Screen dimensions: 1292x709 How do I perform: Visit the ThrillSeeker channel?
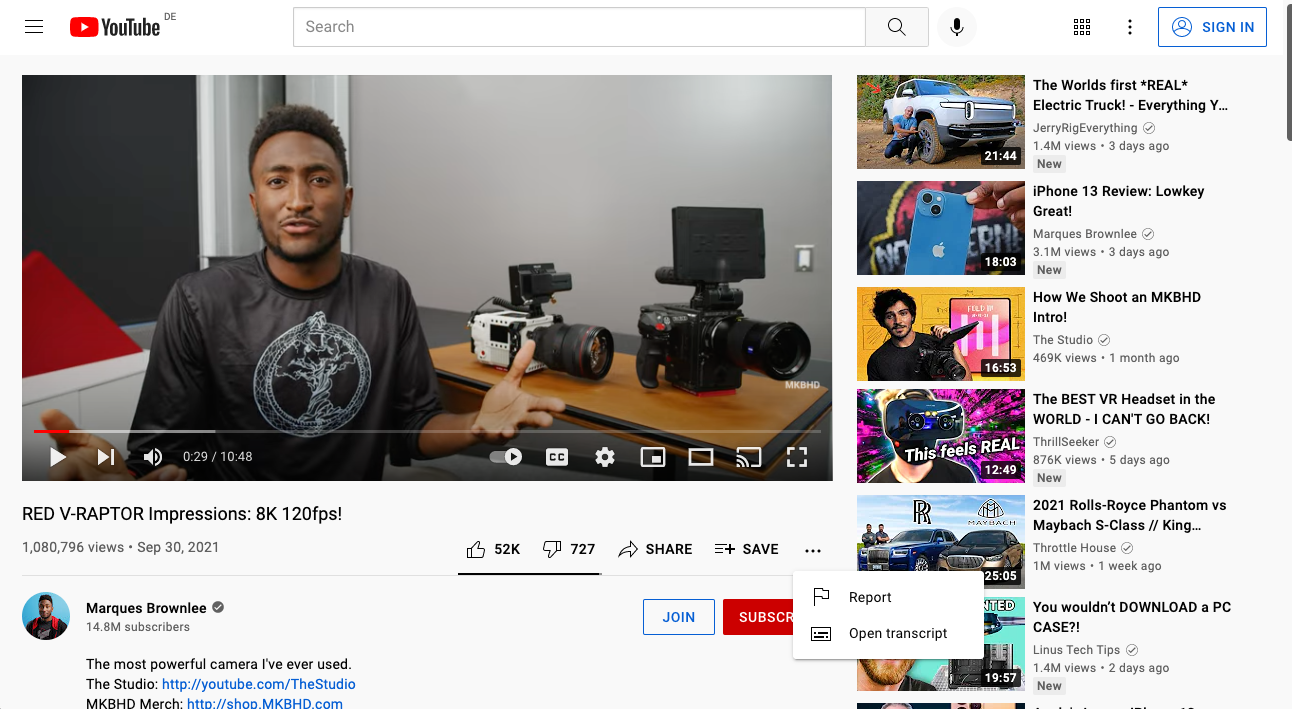pos(1066,442)
